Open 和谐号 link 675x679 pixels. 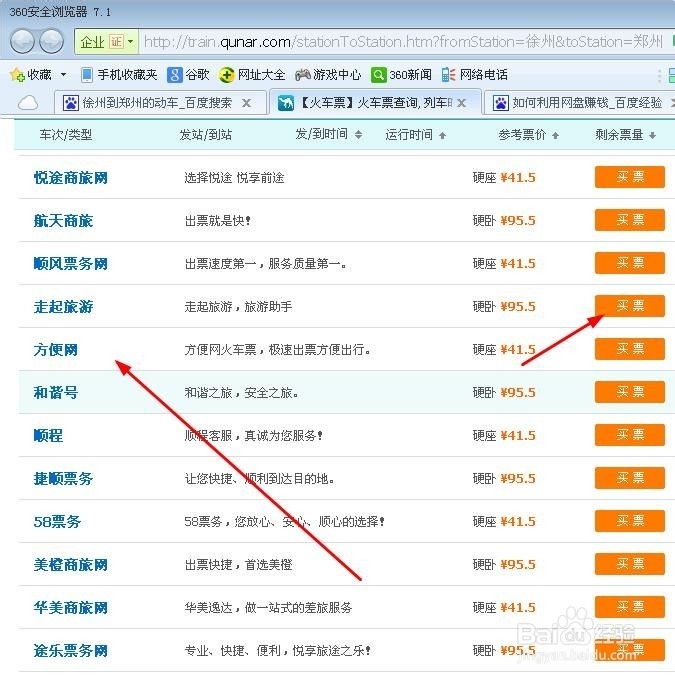(x=56, y=393)
